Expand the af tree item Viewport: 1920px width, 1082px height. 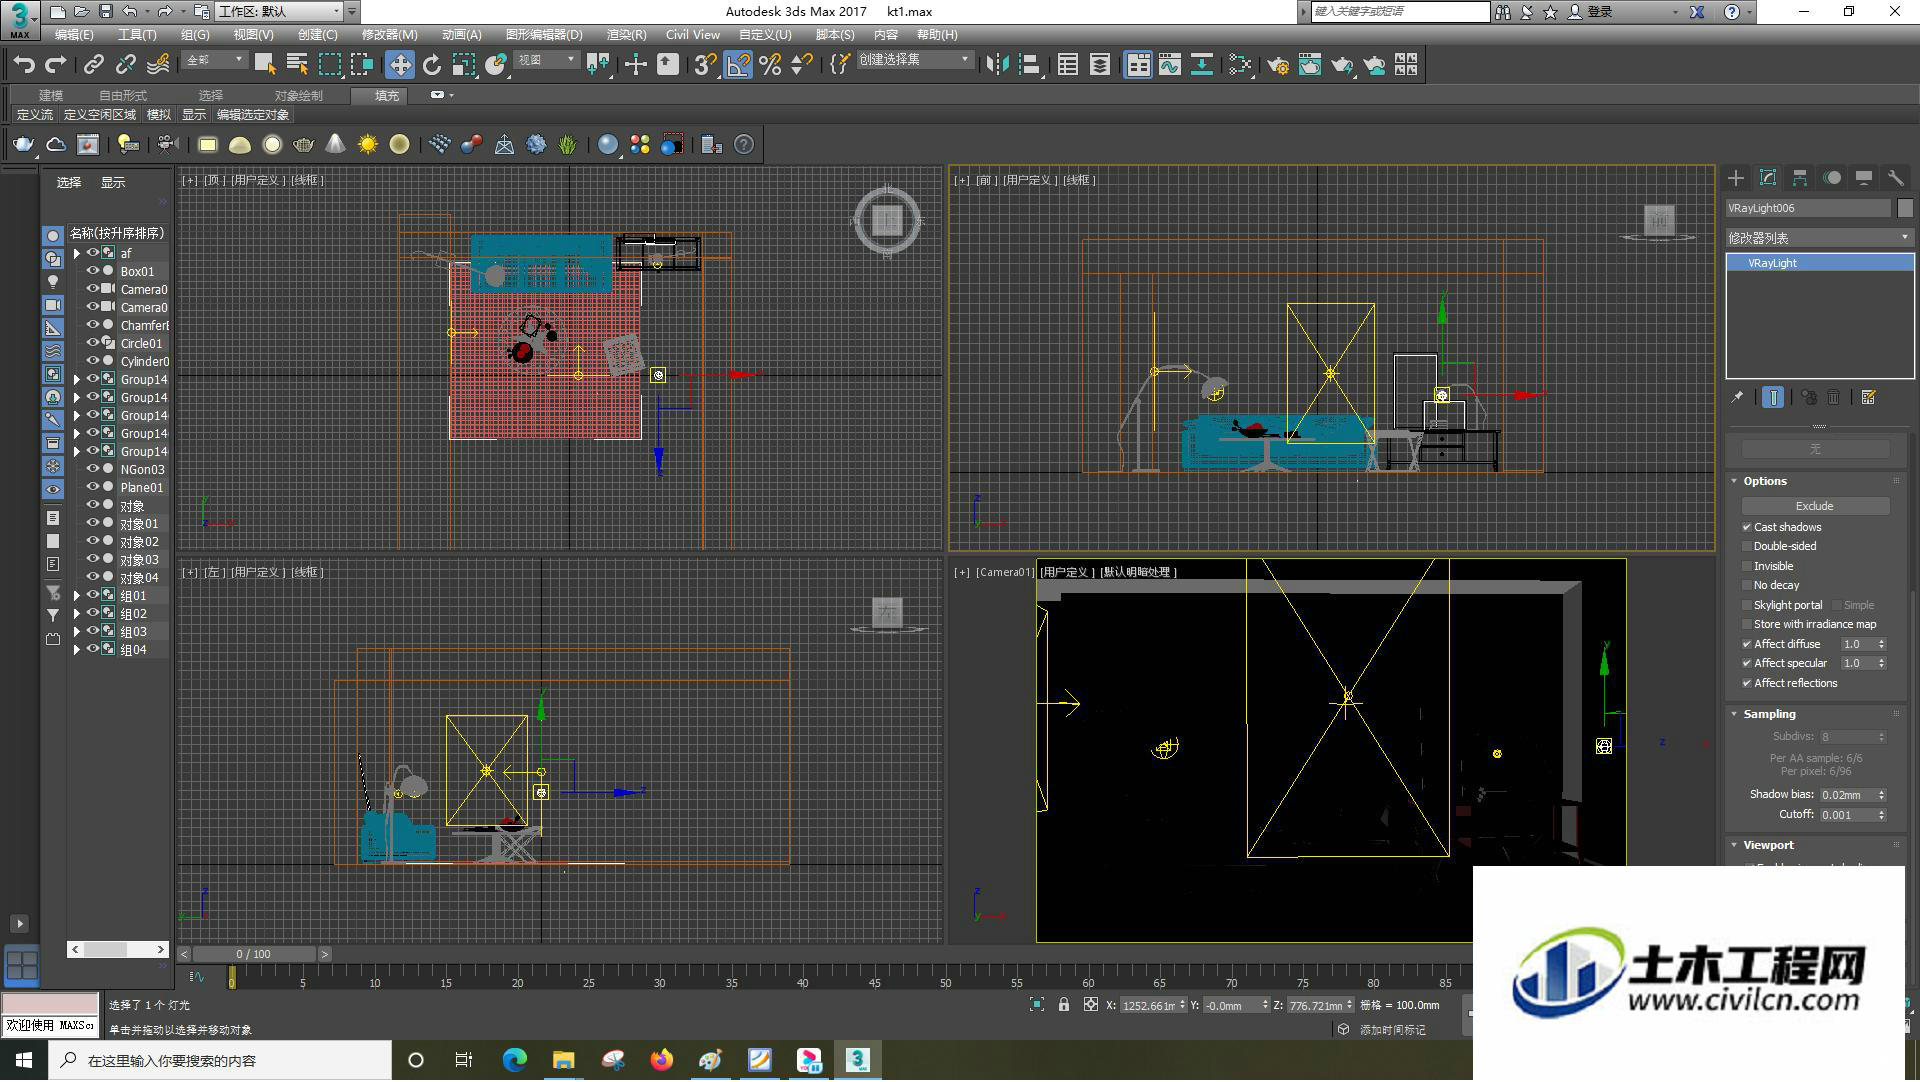click(x=77, y=254)
